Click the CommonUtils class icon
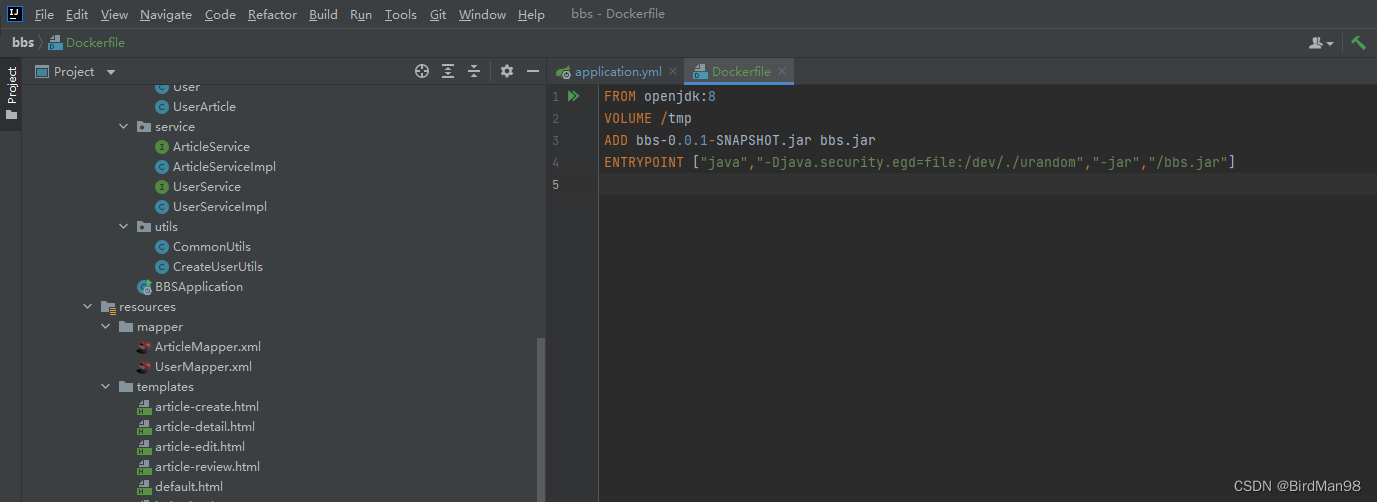 coord(162,247)
